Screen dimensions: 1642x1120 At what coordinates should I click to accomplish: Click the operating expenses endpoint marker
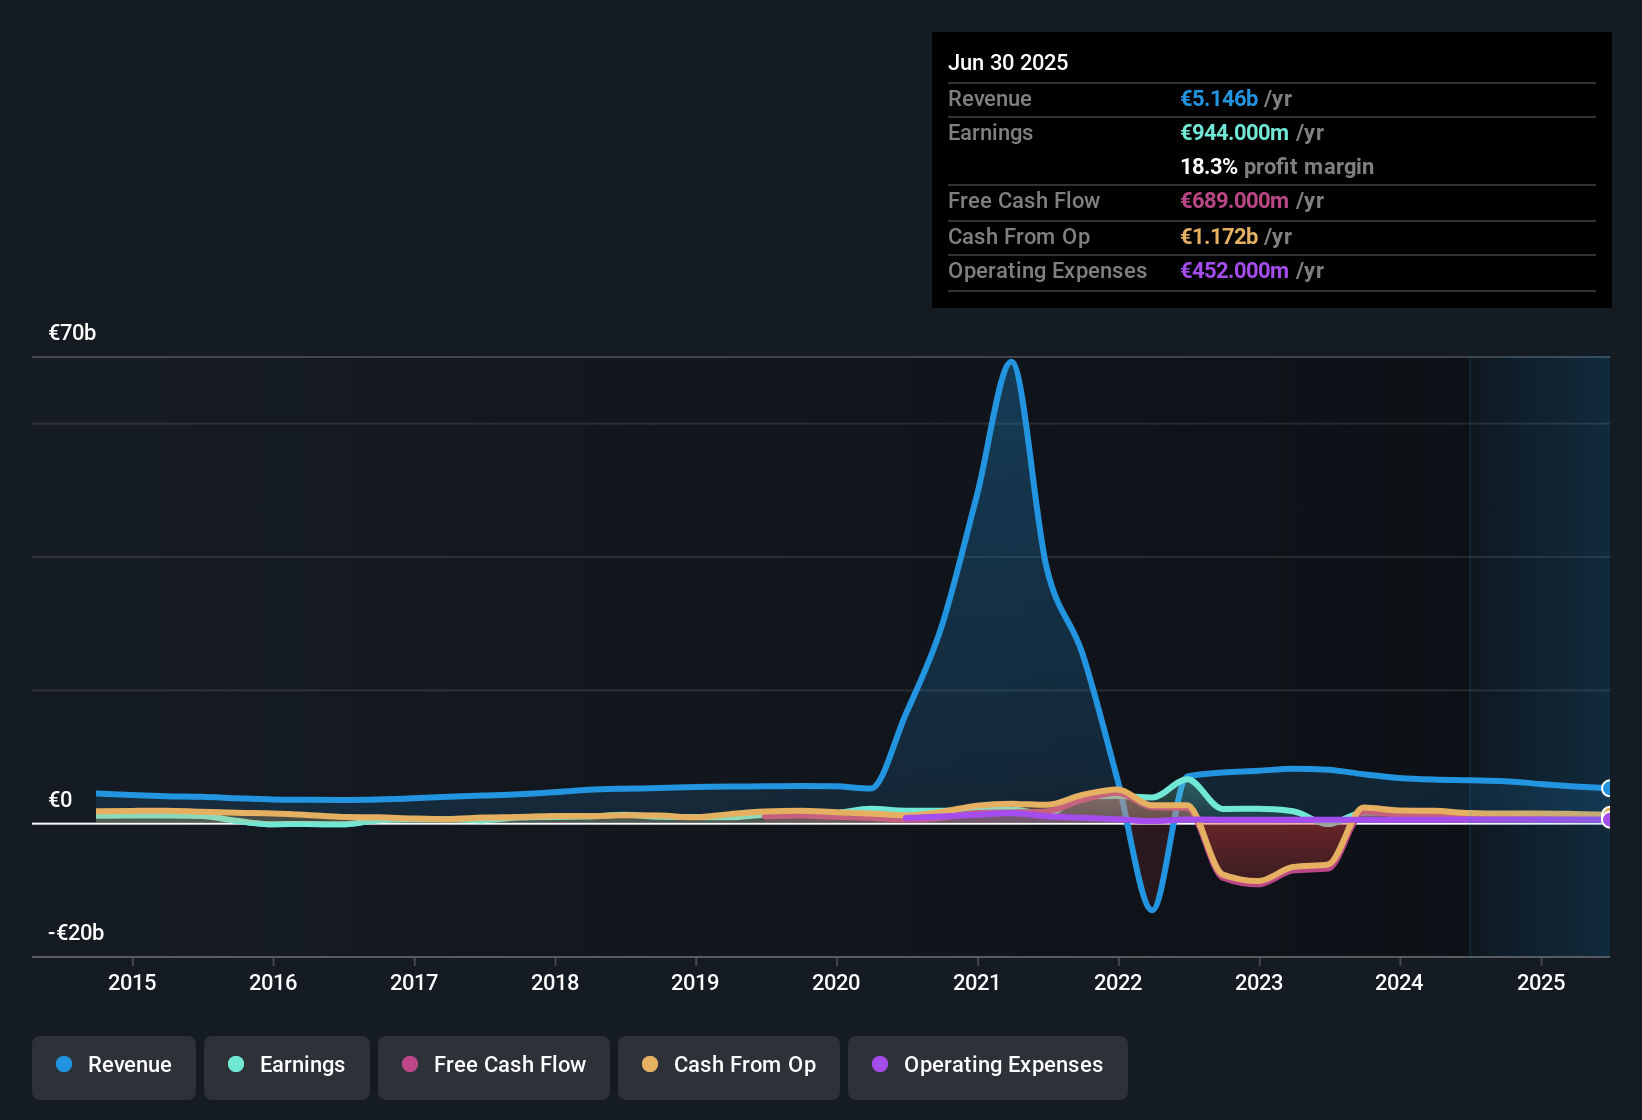[1608, 819]
